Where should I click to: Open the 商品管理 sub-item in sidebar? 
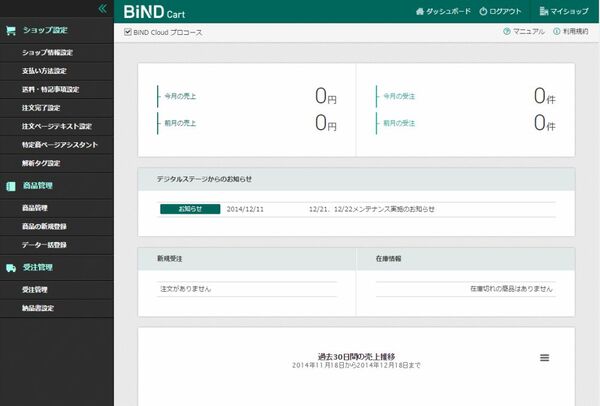[34, 208]
